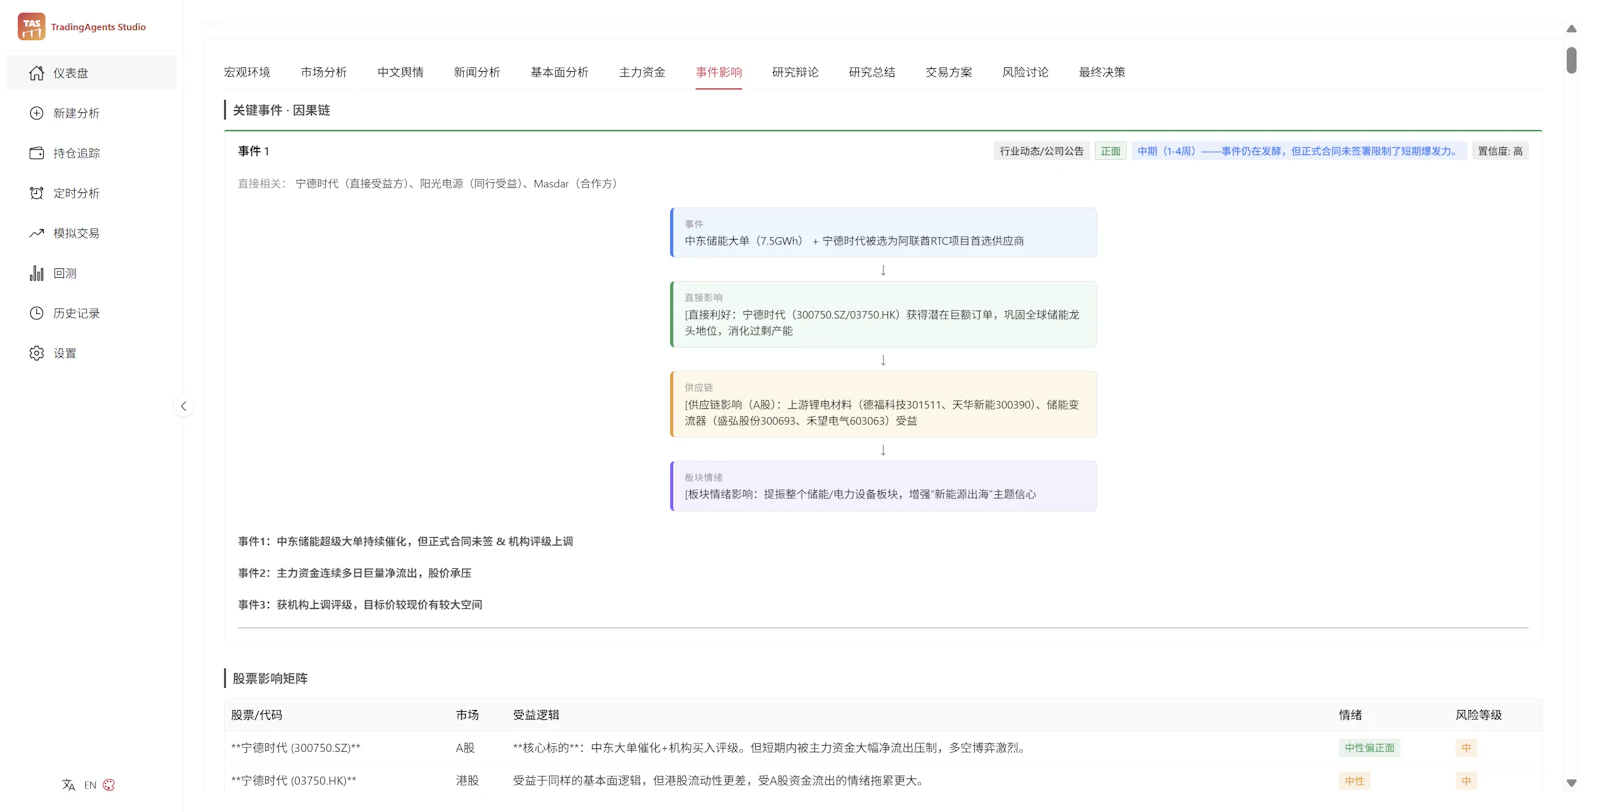
Task: Click the 中期（1-4周）timeframe tag
Action: [x=1299, y=151]
